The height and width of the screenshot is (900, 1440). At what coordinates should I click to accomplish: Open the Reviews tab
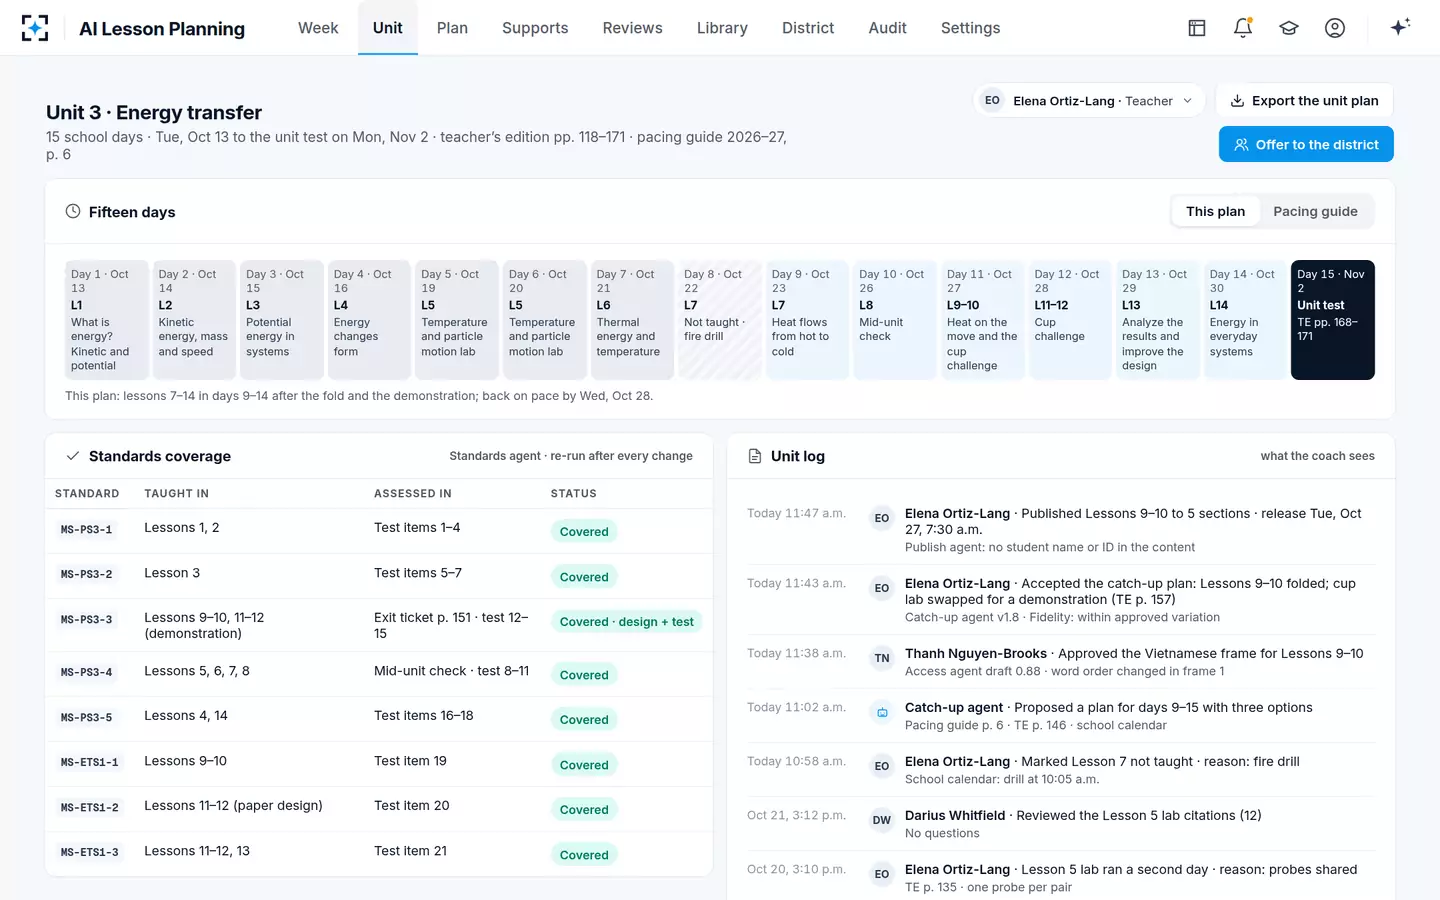point(632,28)
